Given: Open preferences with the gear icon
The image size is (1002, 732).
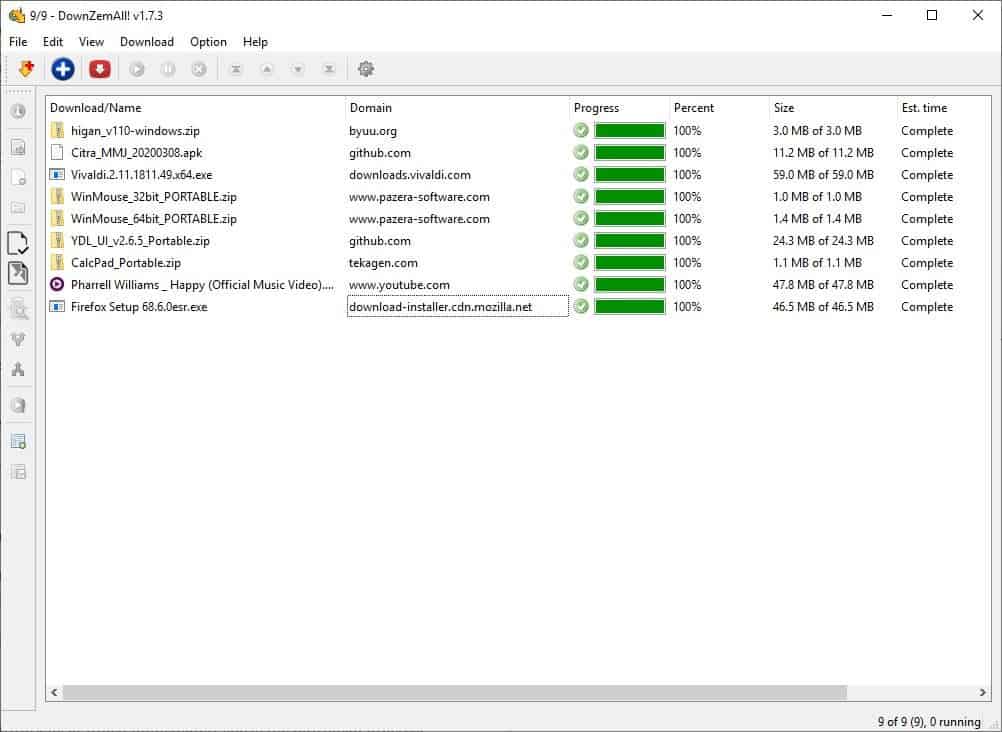Looking at the screenshot, I should click(x=366, y=69).
